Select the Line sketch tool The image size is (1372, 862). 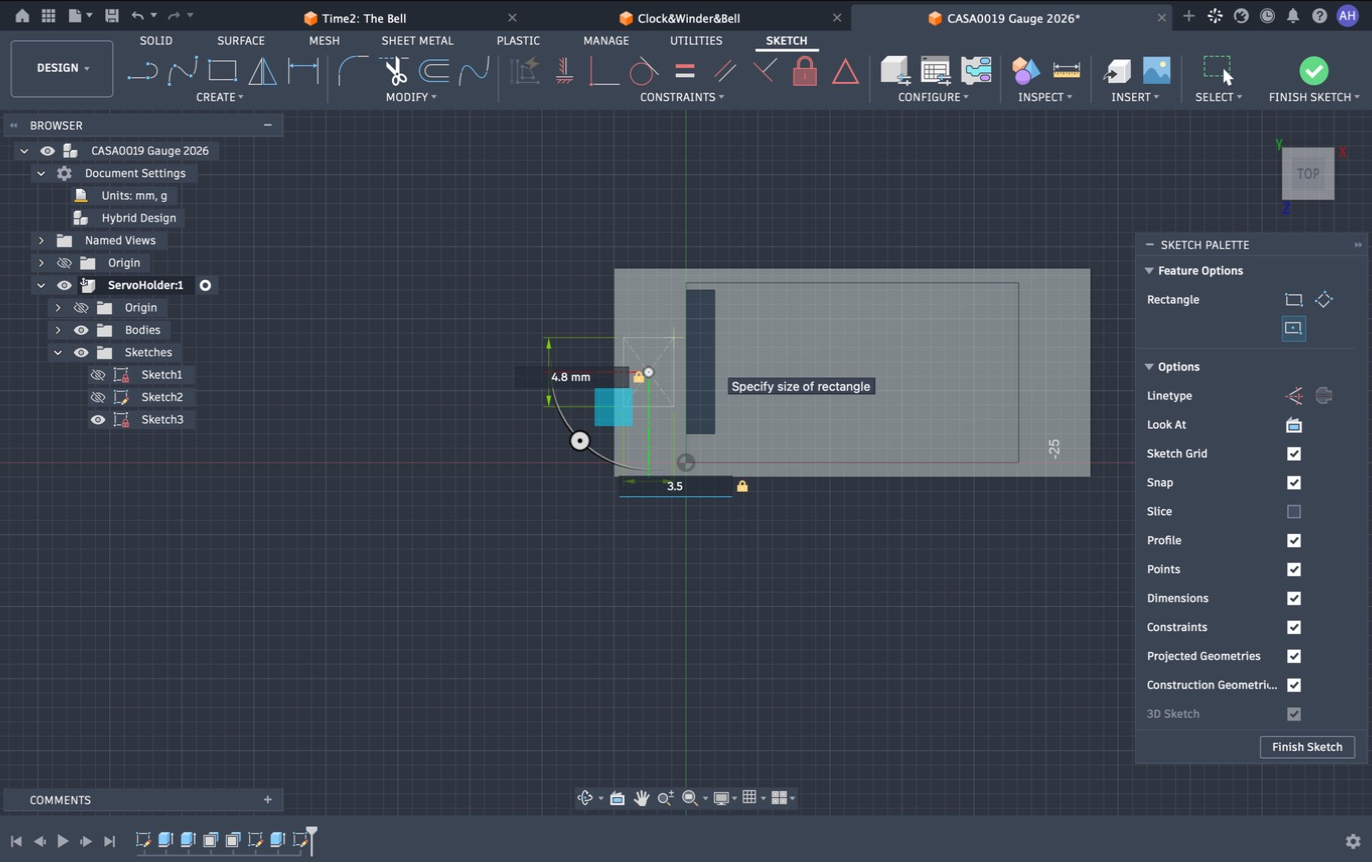(143, 70)
